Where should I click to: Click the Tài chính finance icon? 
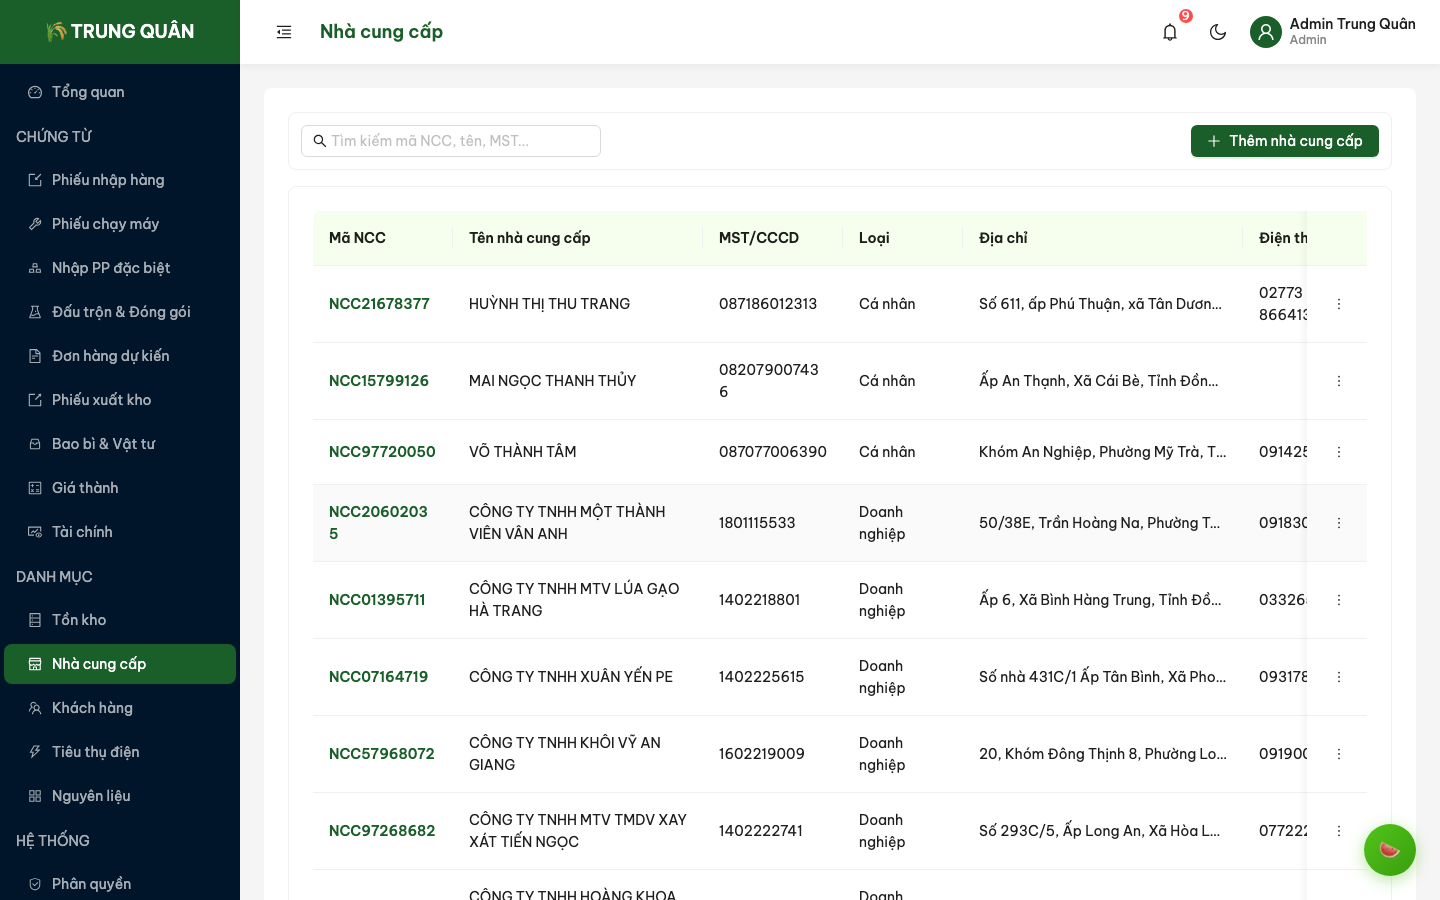(35, 532)
